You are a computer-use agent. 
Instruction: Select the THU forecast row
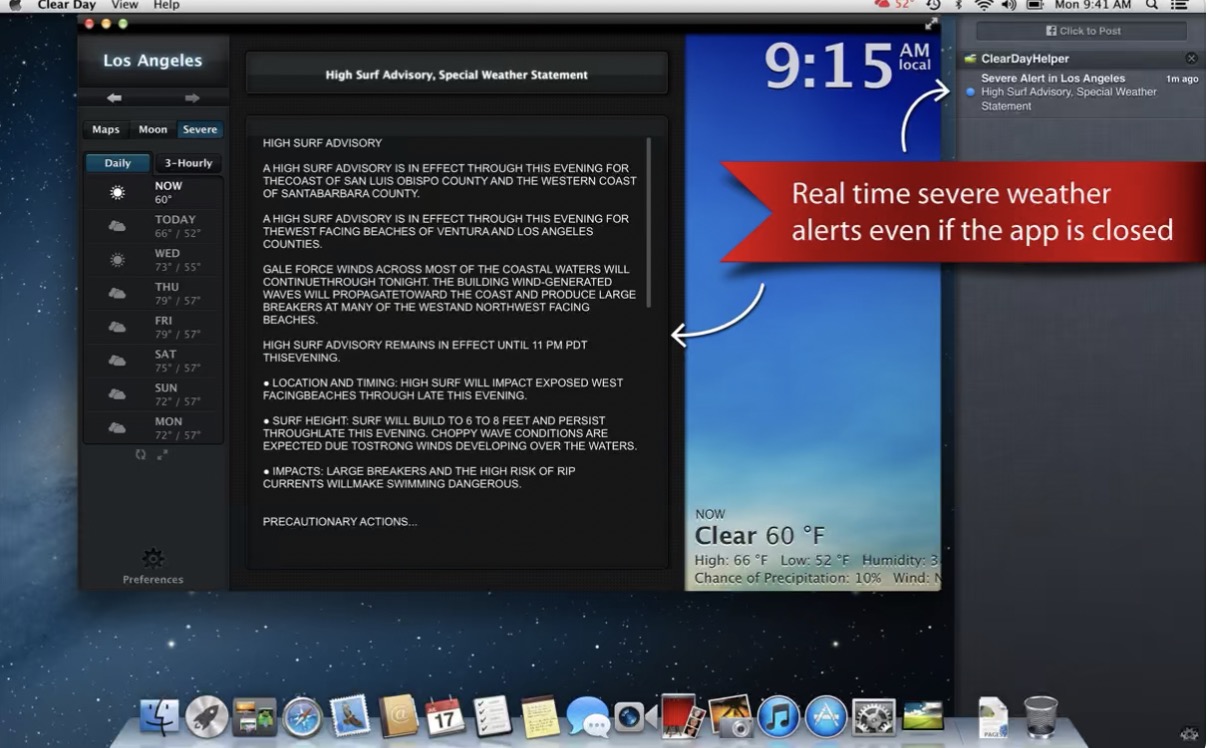(153, 293)
